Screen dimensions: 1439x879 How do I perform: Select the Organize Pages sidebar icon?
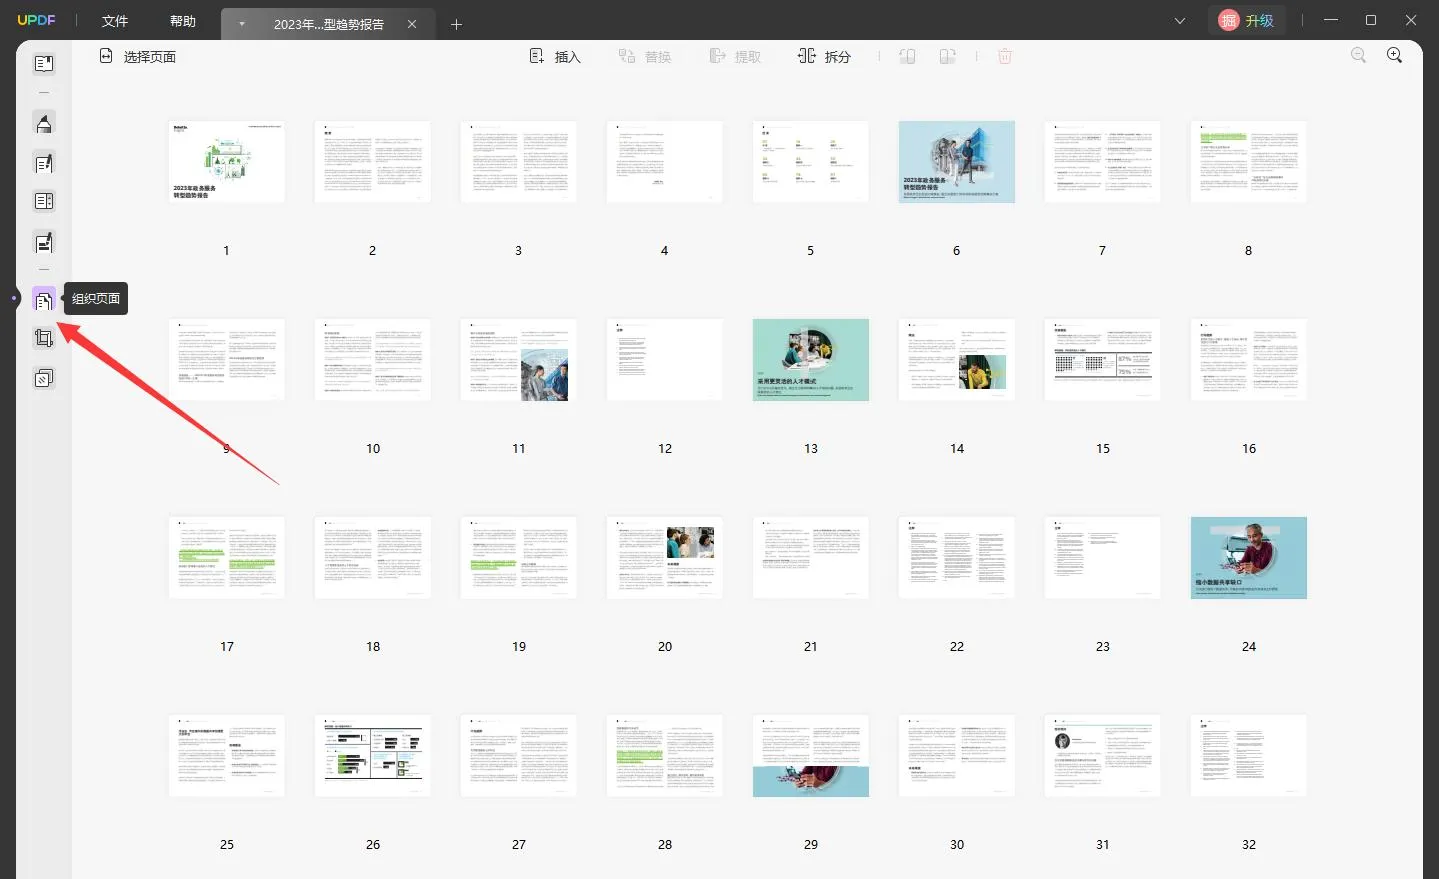pyautogui.click(x=44, y=299)
